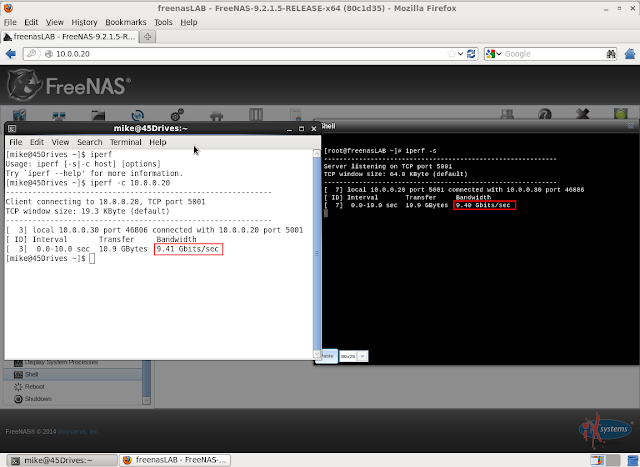Go to Firefox home page icon
This screenshot has height=467, width=640.
pos(630,53)
